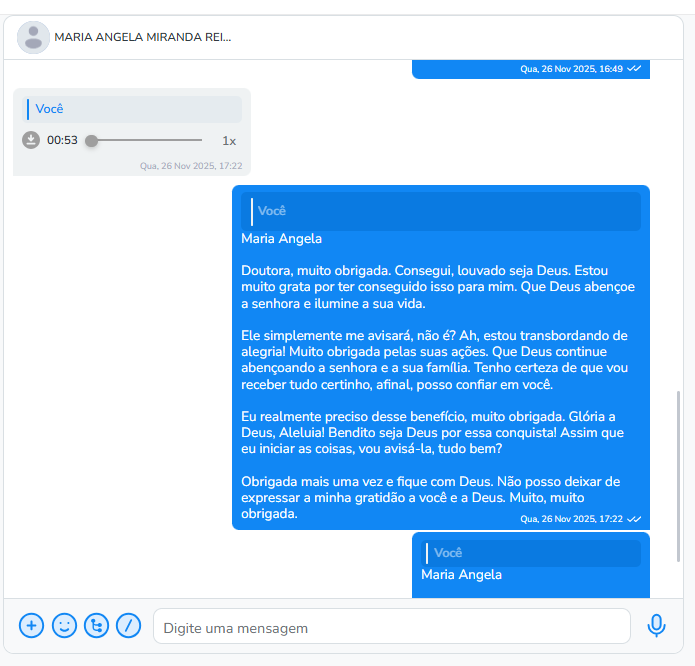Download the 00:53 audio message
This screenshot has height=666, width=695.
click(31, 140)
